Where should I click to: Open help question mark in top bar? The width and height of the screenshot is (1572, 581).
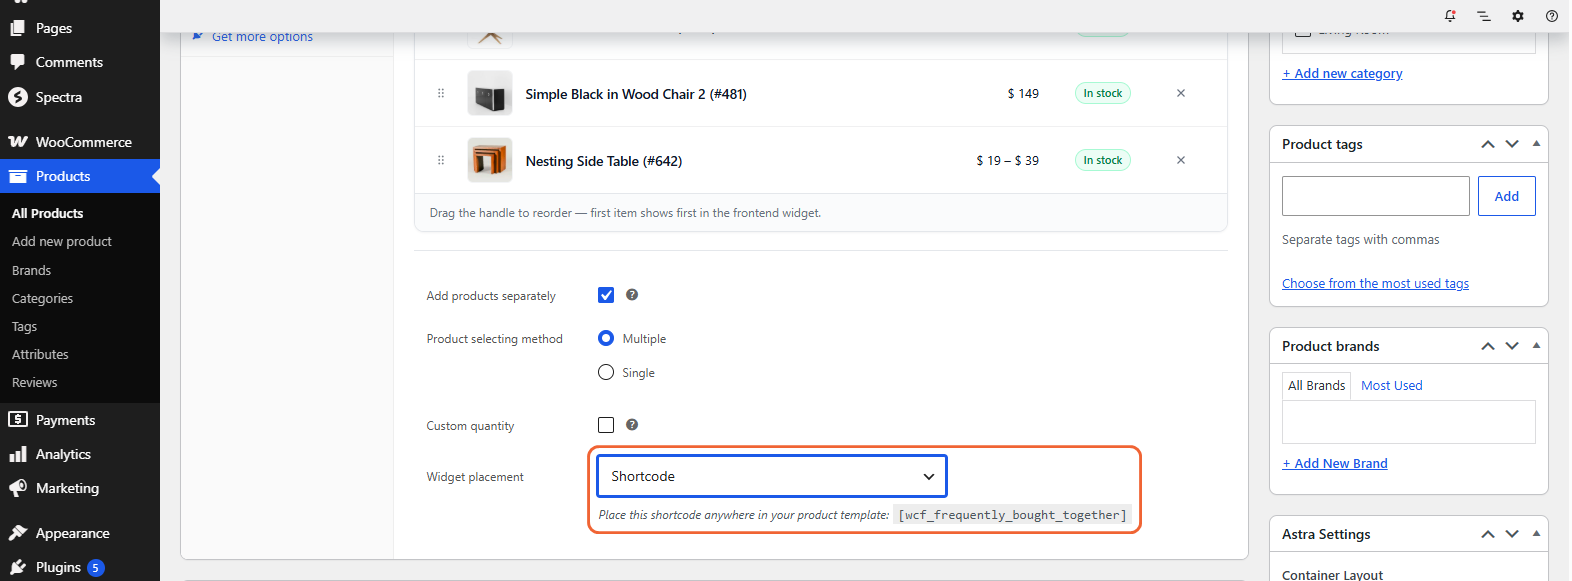1552,16
